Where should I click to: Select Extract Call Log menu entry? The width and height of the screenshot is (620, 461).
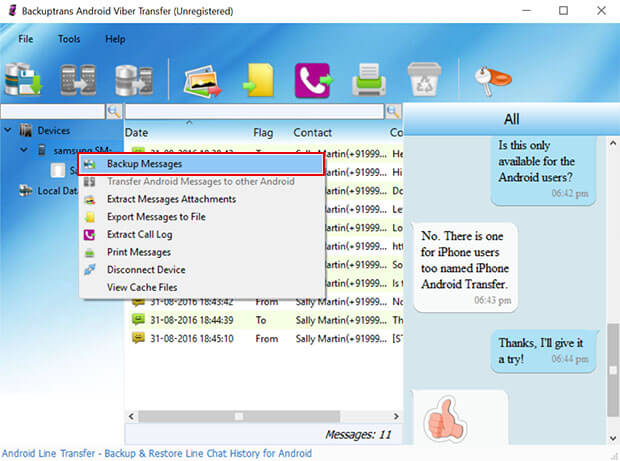coord(201,234)
